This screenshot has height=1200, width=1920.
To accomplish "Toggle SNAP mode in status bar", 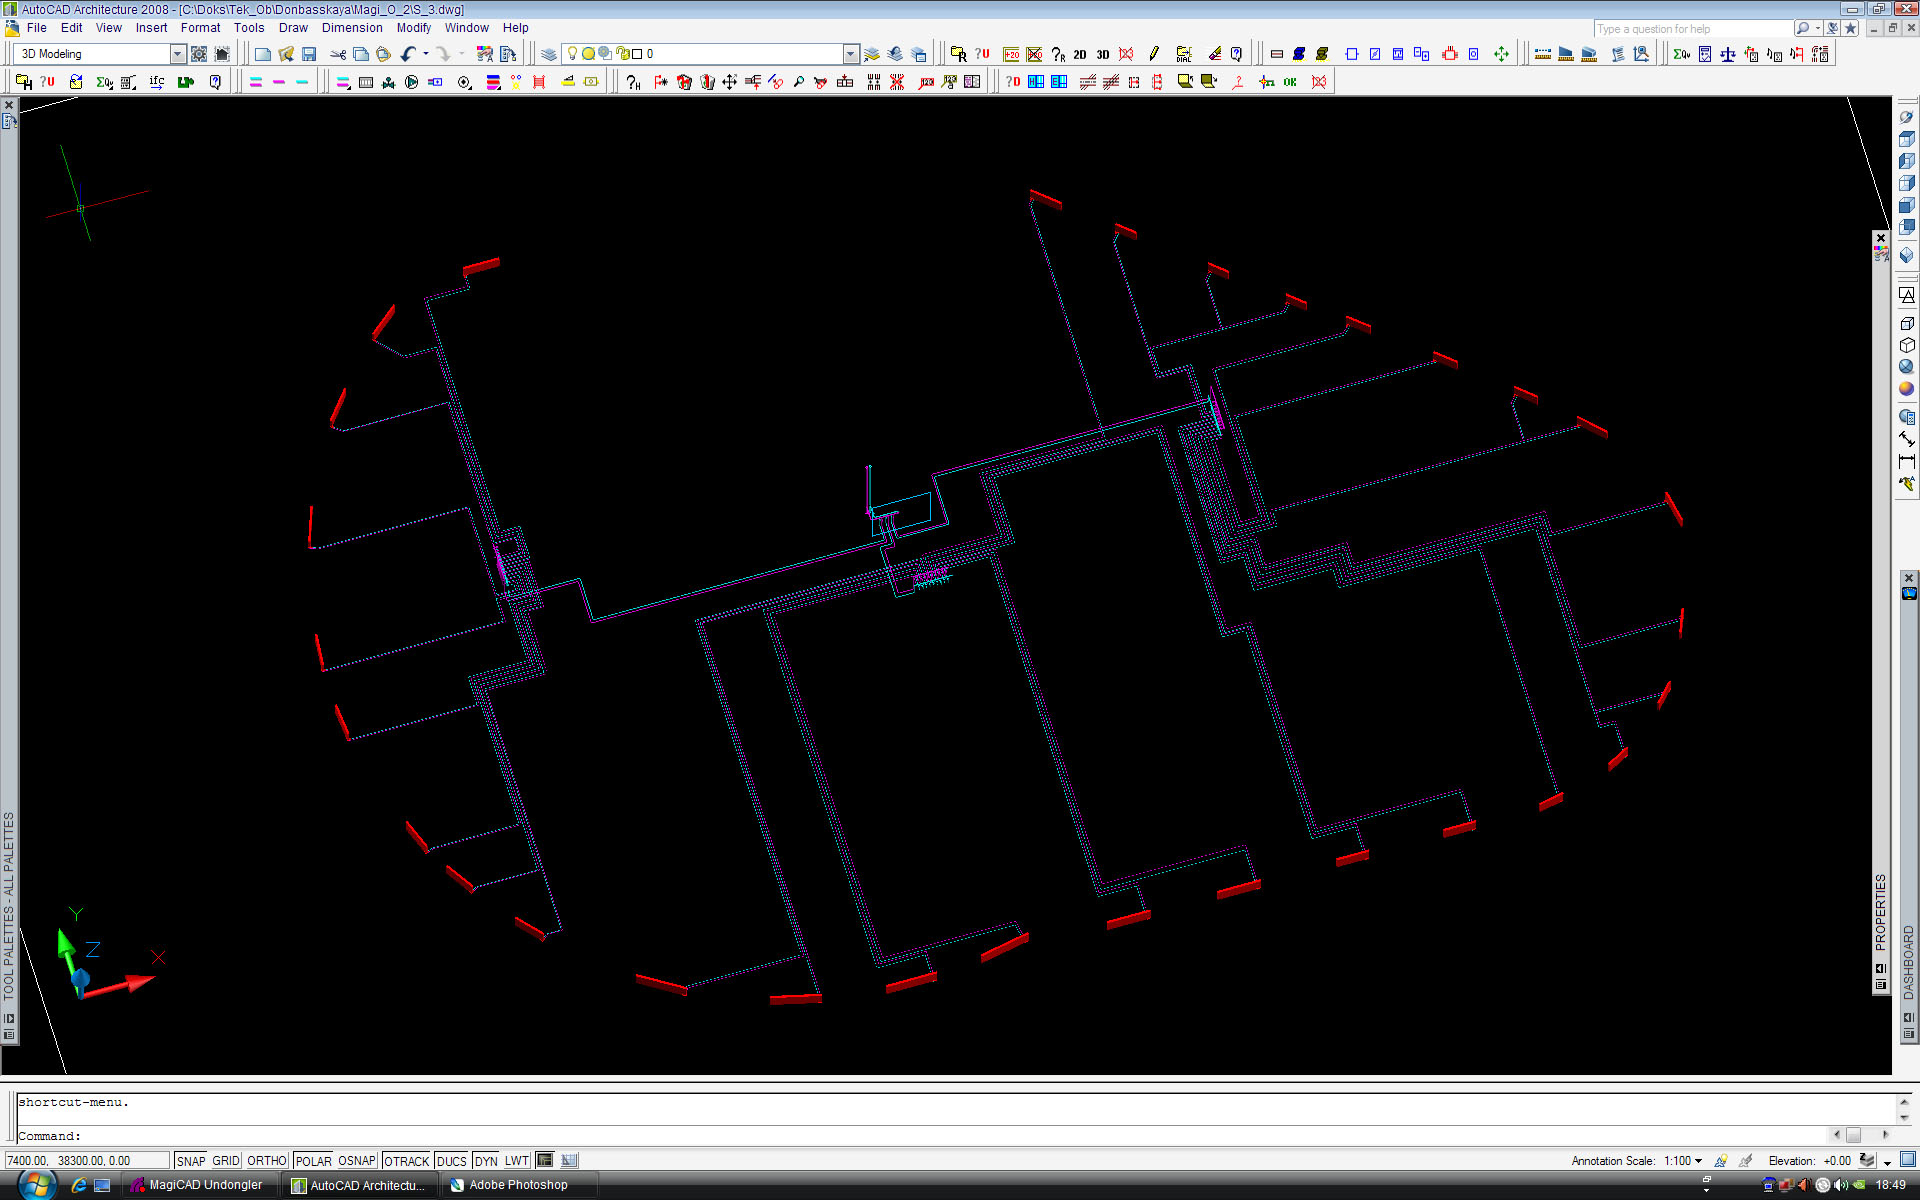I will [190, 1161].
